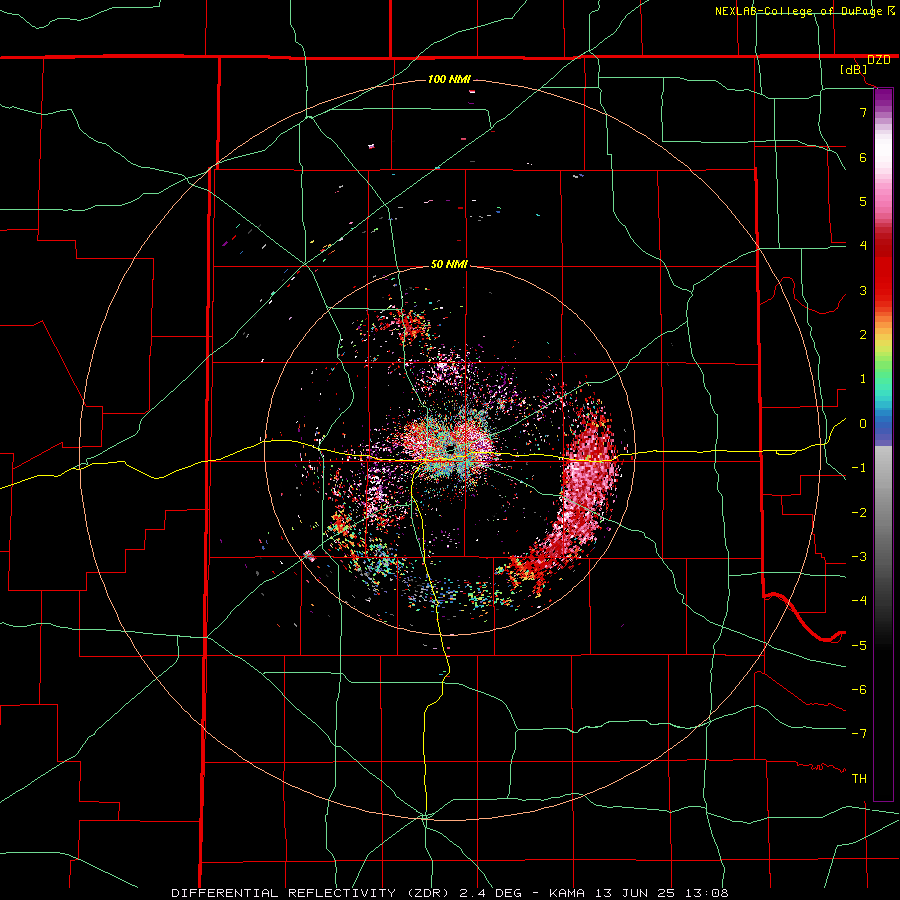Screen dimensions: 900x900
Task: Click the small logo icon after DuPage
Action: coord(891,10)
